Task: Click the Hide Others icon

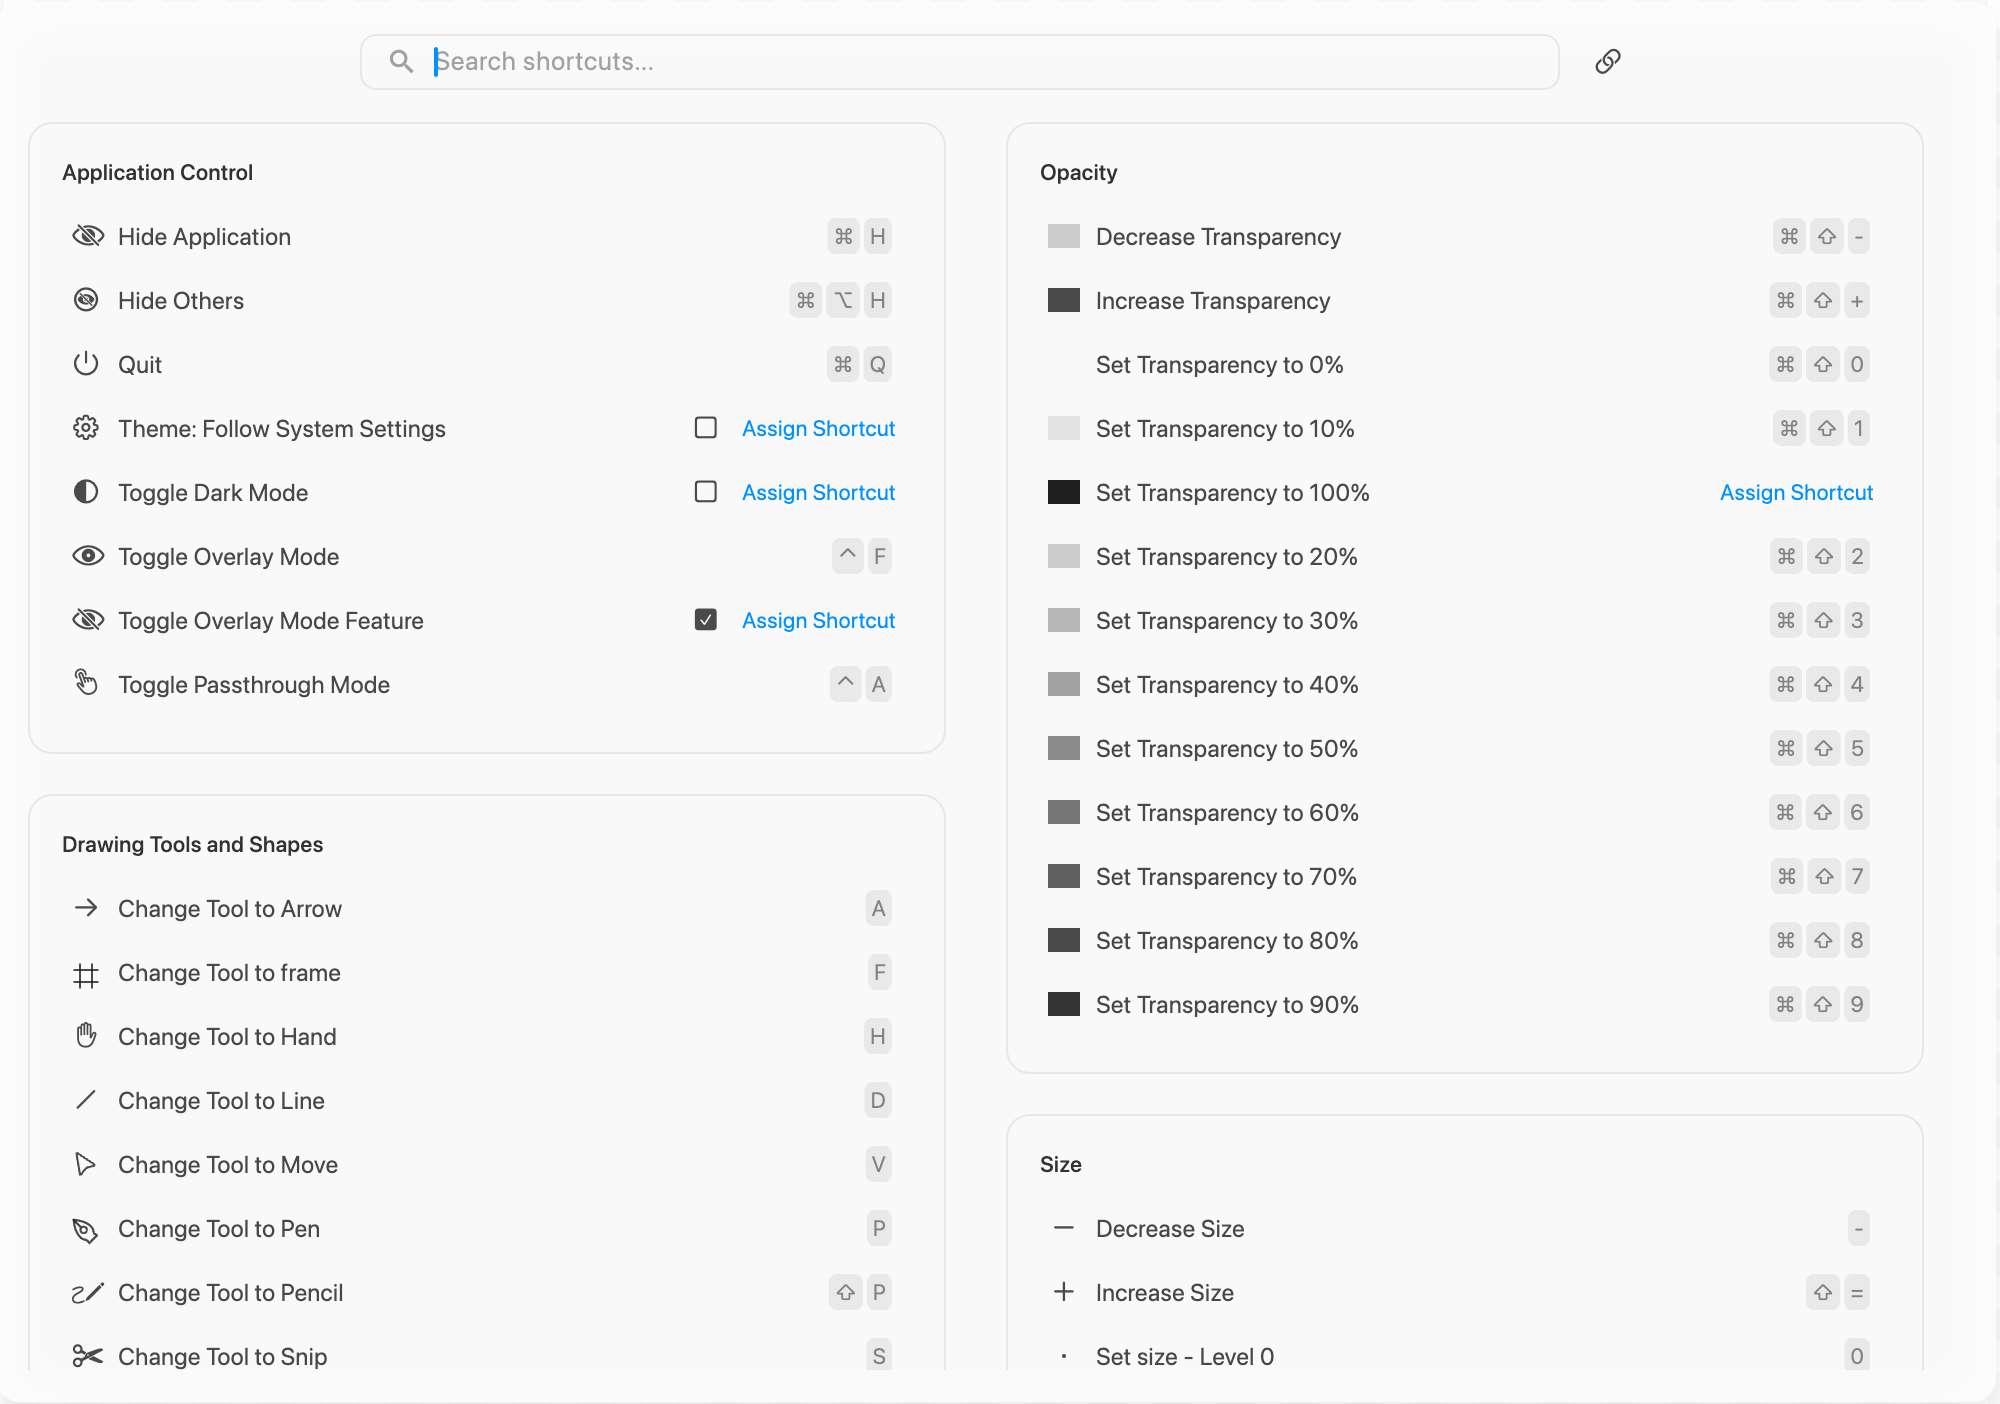Action: point(86,300)
